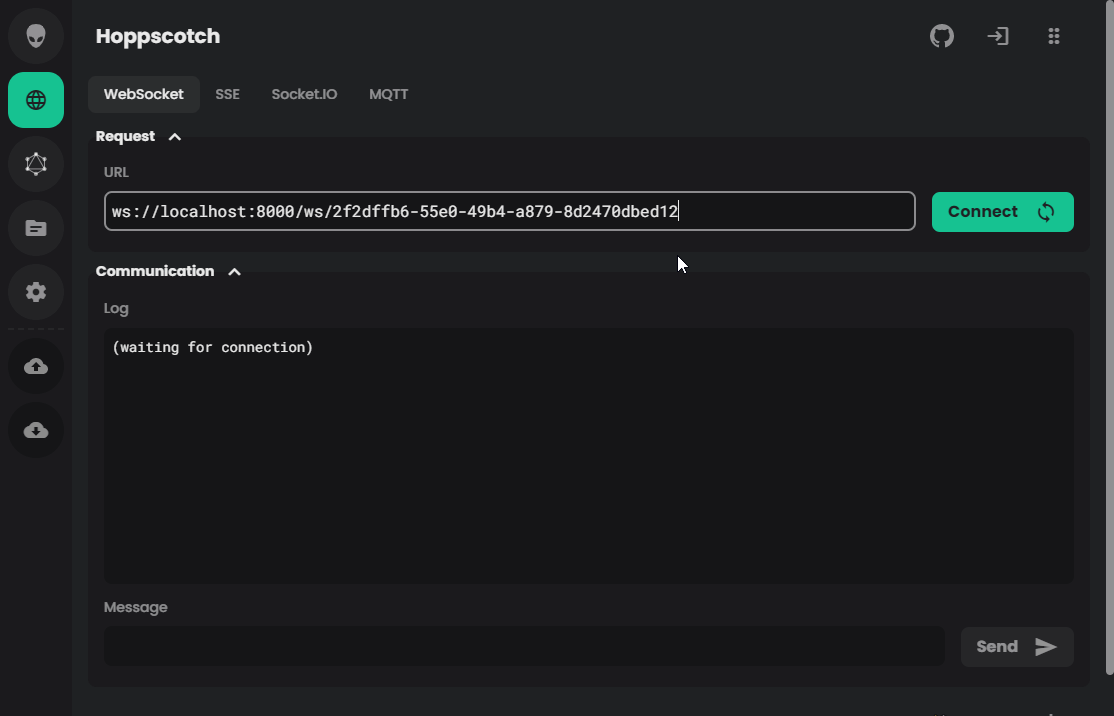Viewport: 1114px width, 716px height.
Task: Click the "(waiting for connection)" log text
Action: click(x=212, y=347)
